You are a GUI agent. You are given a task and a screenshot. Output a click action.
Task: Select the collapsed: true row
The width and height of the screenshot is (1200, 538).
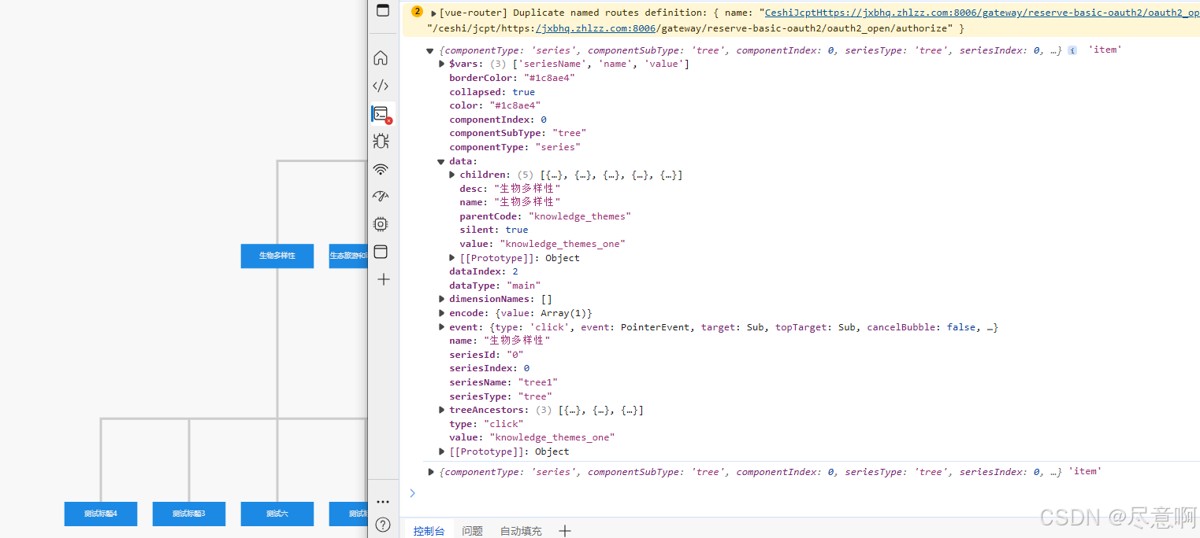tap(492, 92)
